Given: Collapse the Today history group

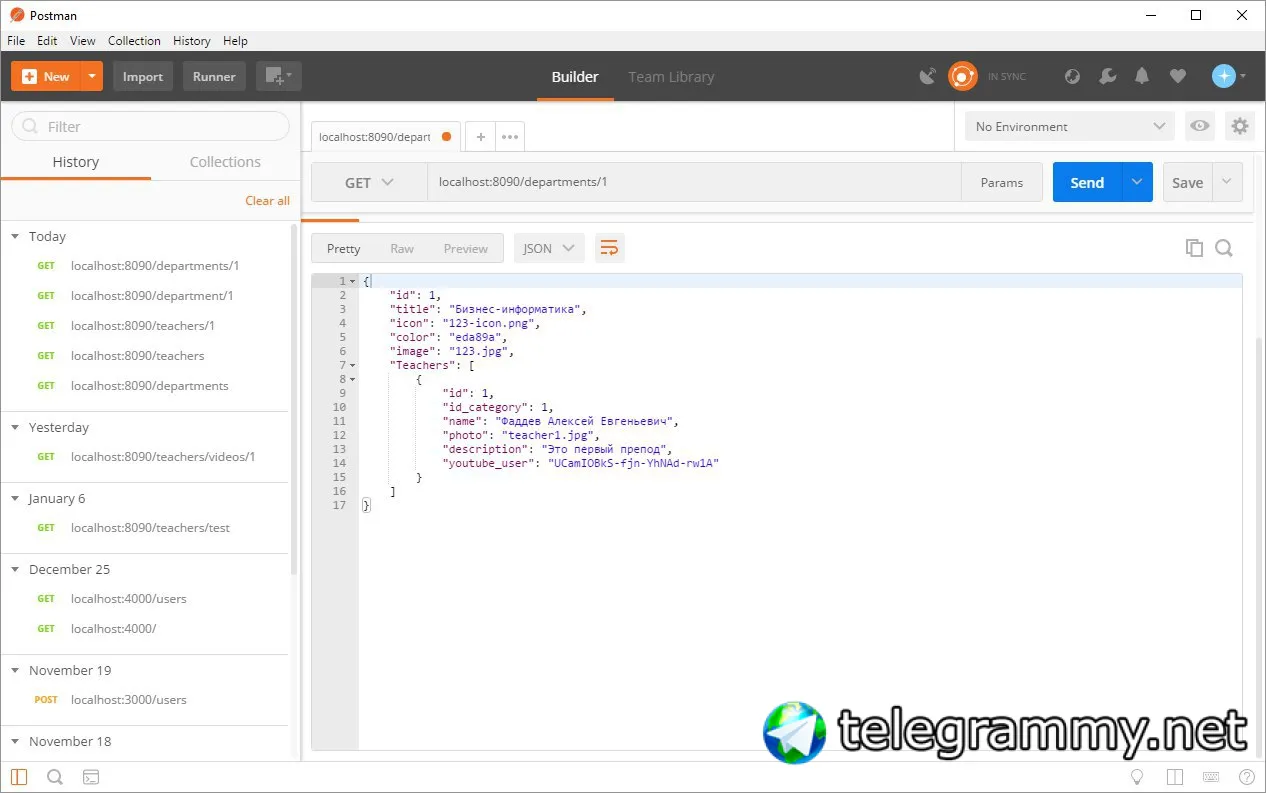Looking at the screenshot, I should (15, 237).
